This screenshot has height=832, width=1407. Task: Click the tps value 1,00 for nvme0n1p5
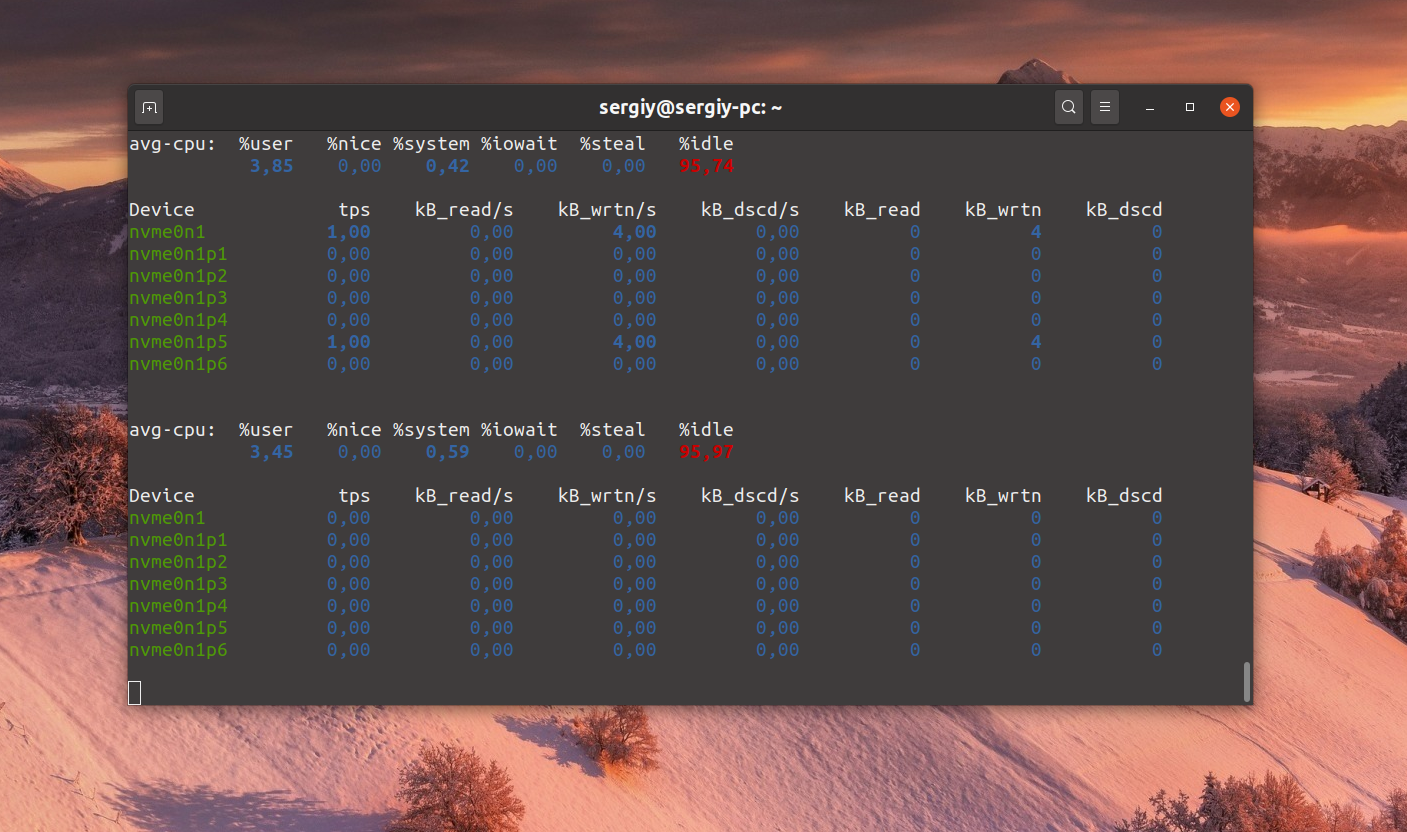point(348,342)
